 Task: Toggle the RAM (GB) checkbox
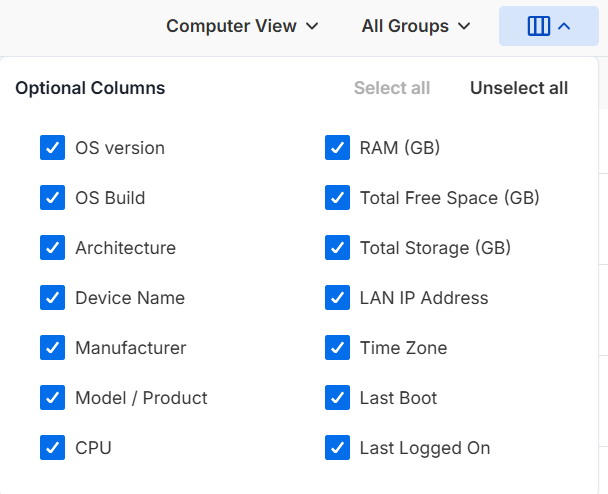click(x=337, y=147)
